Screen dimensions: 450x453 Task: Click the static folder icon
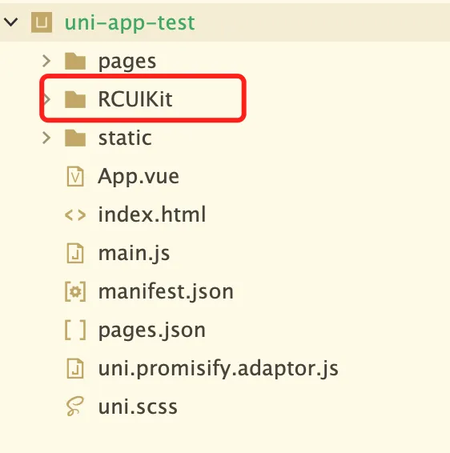click(75, 138)
